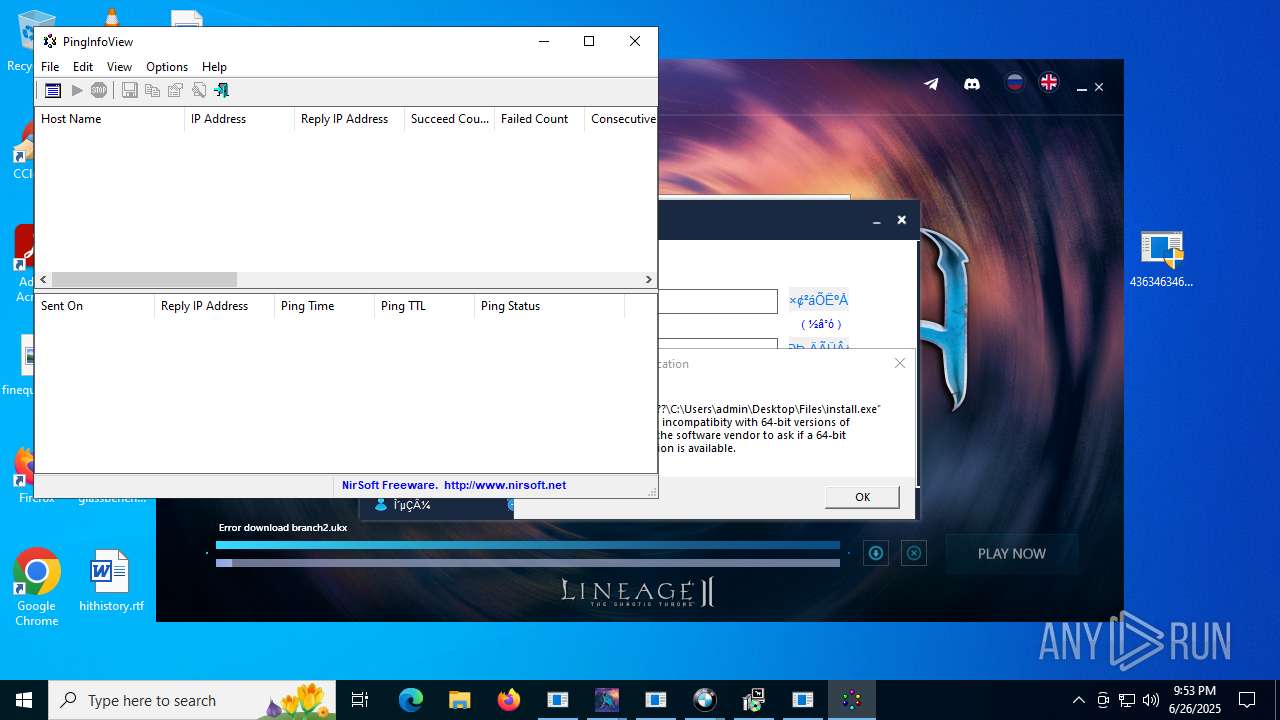This screenshot has width=1280, height=720.
Task: Open Task View on the taskbar
Action: (x=360, y=700)
